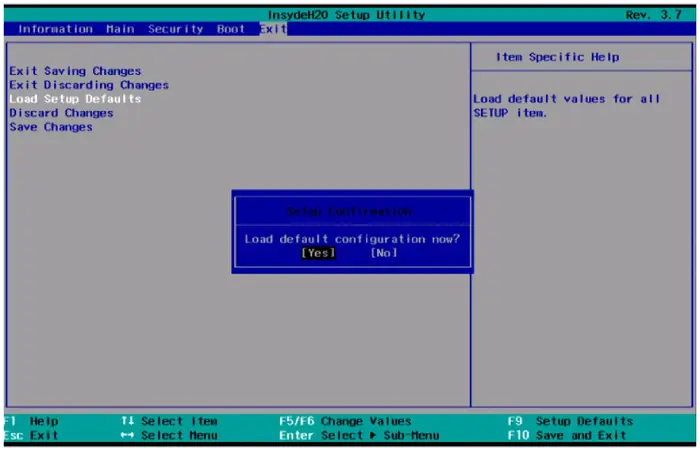Select Load Setup Defaults entry
This screenshot has height=450, width=700.
coord(75,99)
